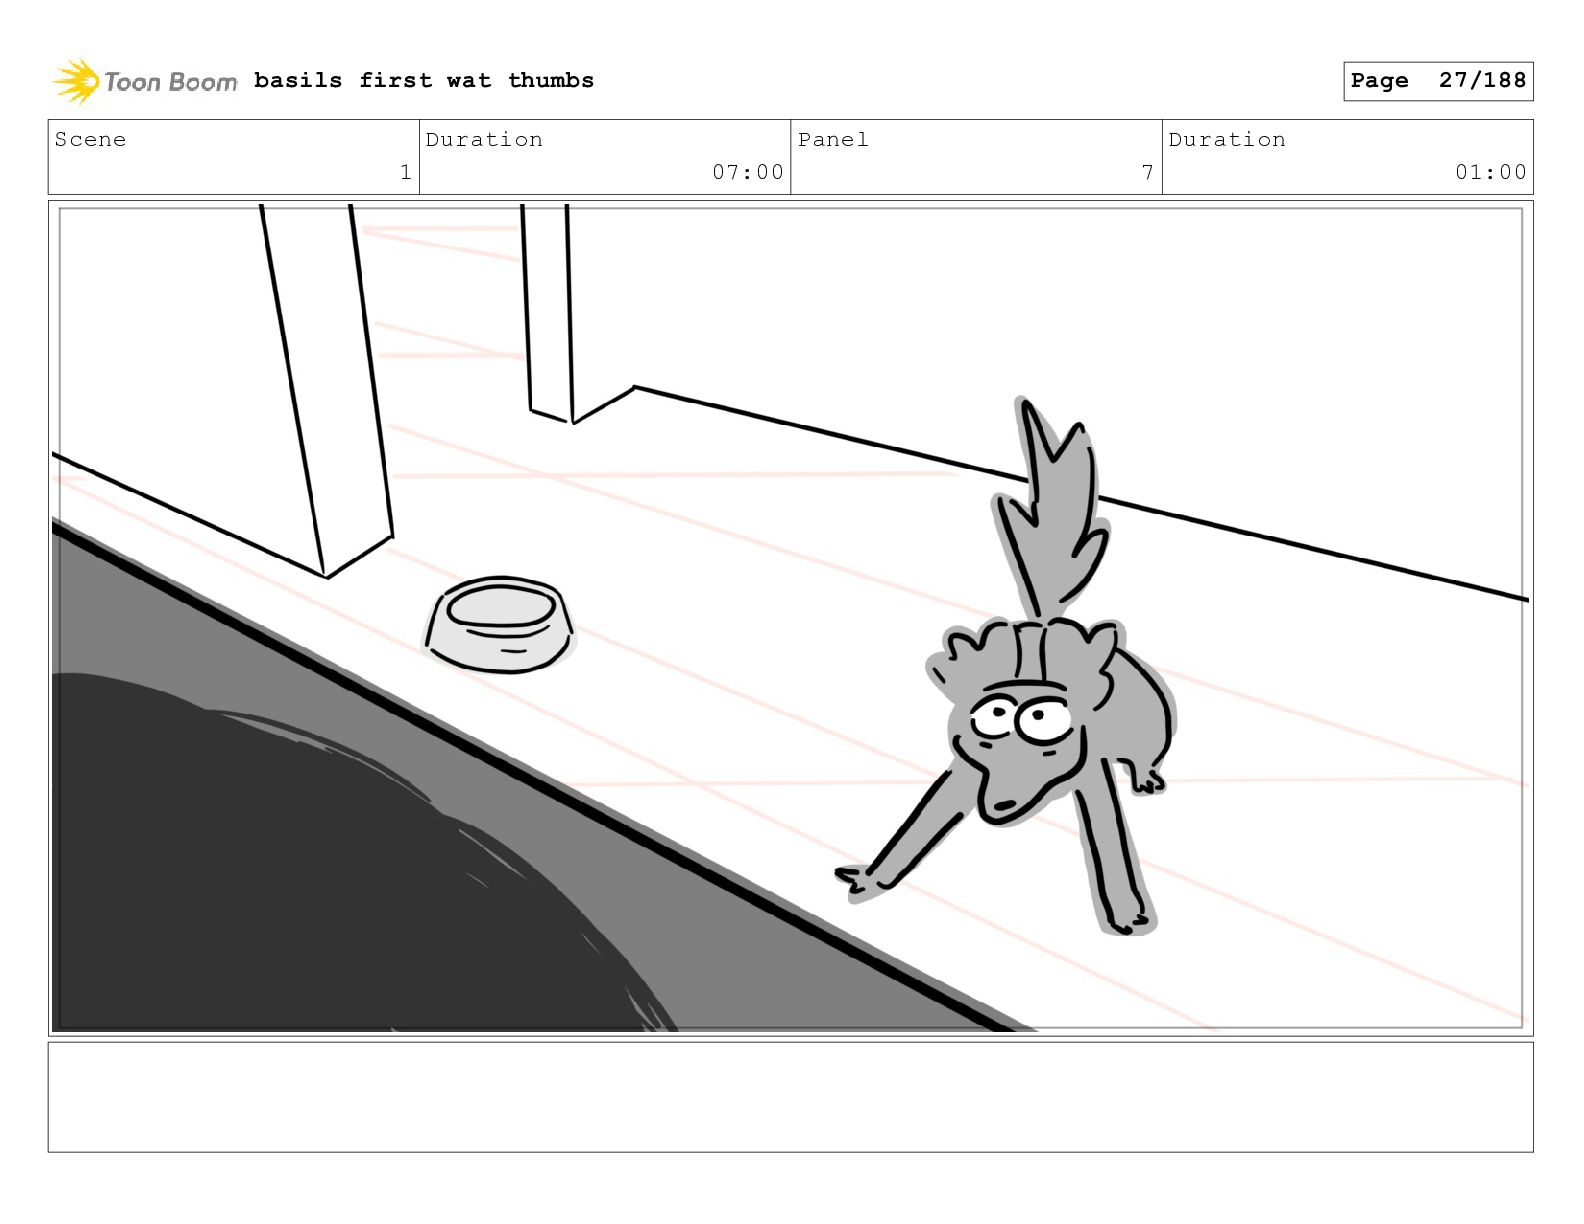Click the storyboard panel drawing thumbnail
1584x1224 pixels.
pos(790,618)
